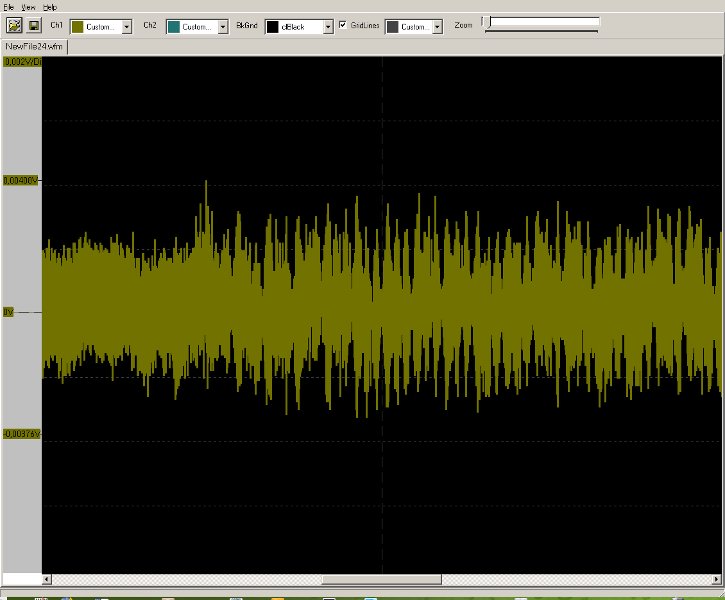Switch to the NewFile24.wfm tab

(x=34, y=46)
